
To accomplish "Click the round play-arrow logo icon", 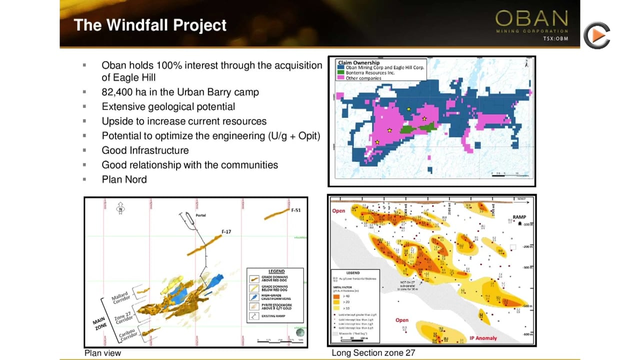I will 597,36.
